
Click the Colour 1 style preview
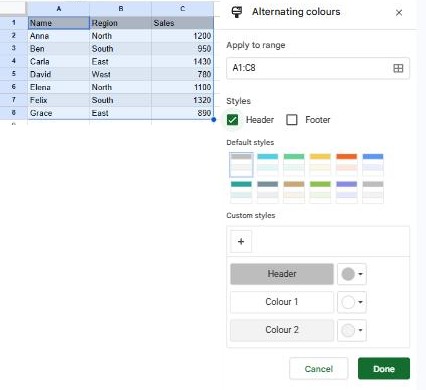282,302
